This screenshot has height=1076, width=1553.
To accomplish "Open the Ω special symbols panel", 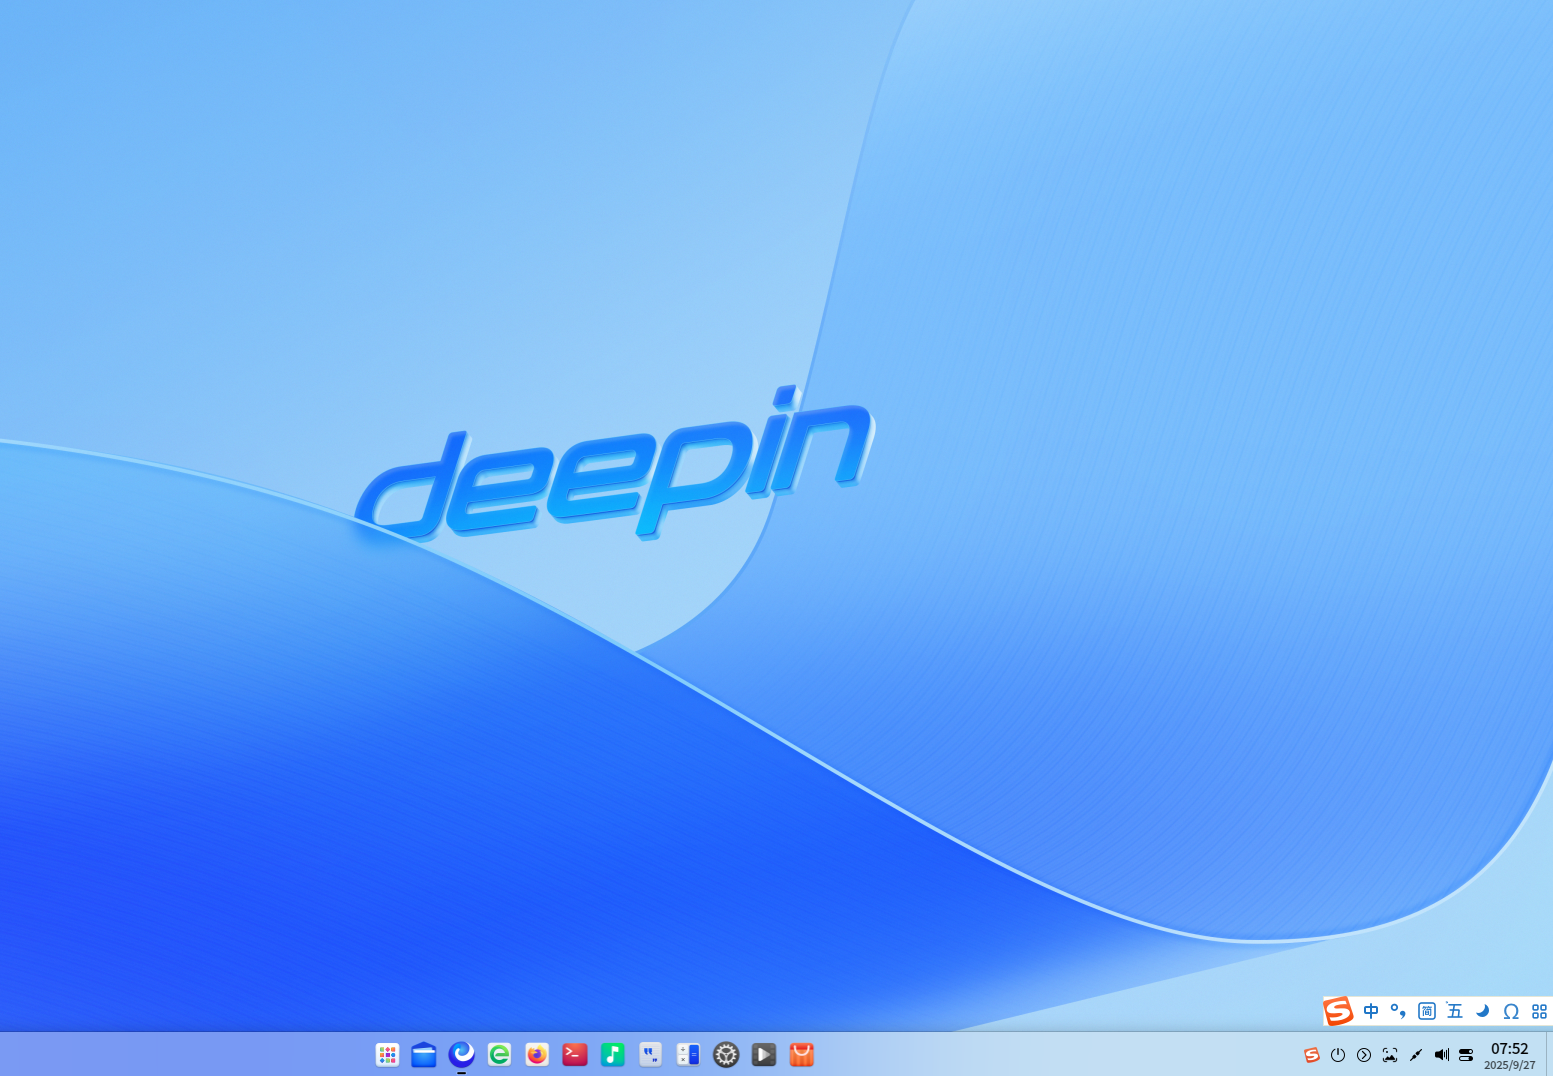I will click(x=1511, y=1011).
